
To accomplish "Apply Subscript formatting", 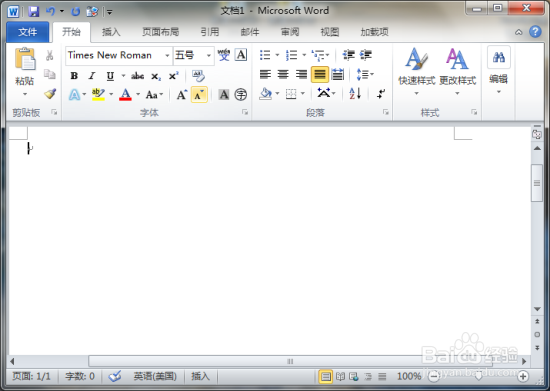I will [156, 76].
